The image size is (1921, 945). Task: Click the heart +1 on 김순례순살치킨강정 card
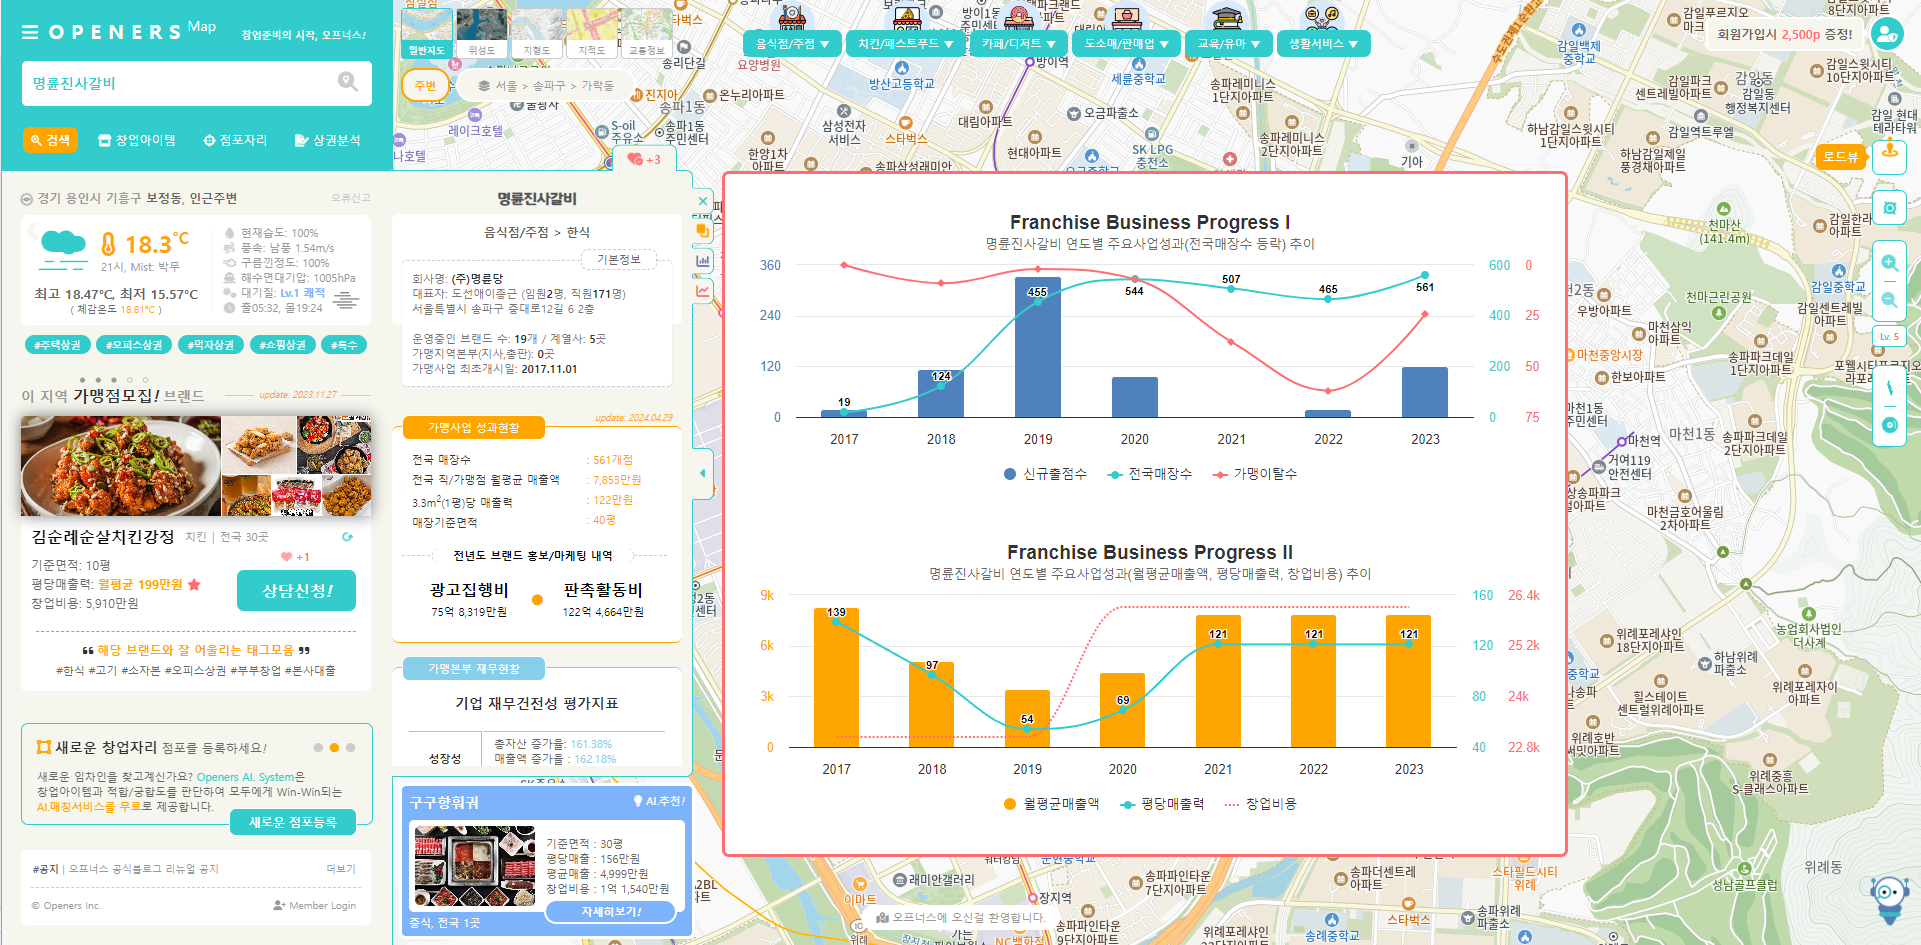click(x=295, y=557)
